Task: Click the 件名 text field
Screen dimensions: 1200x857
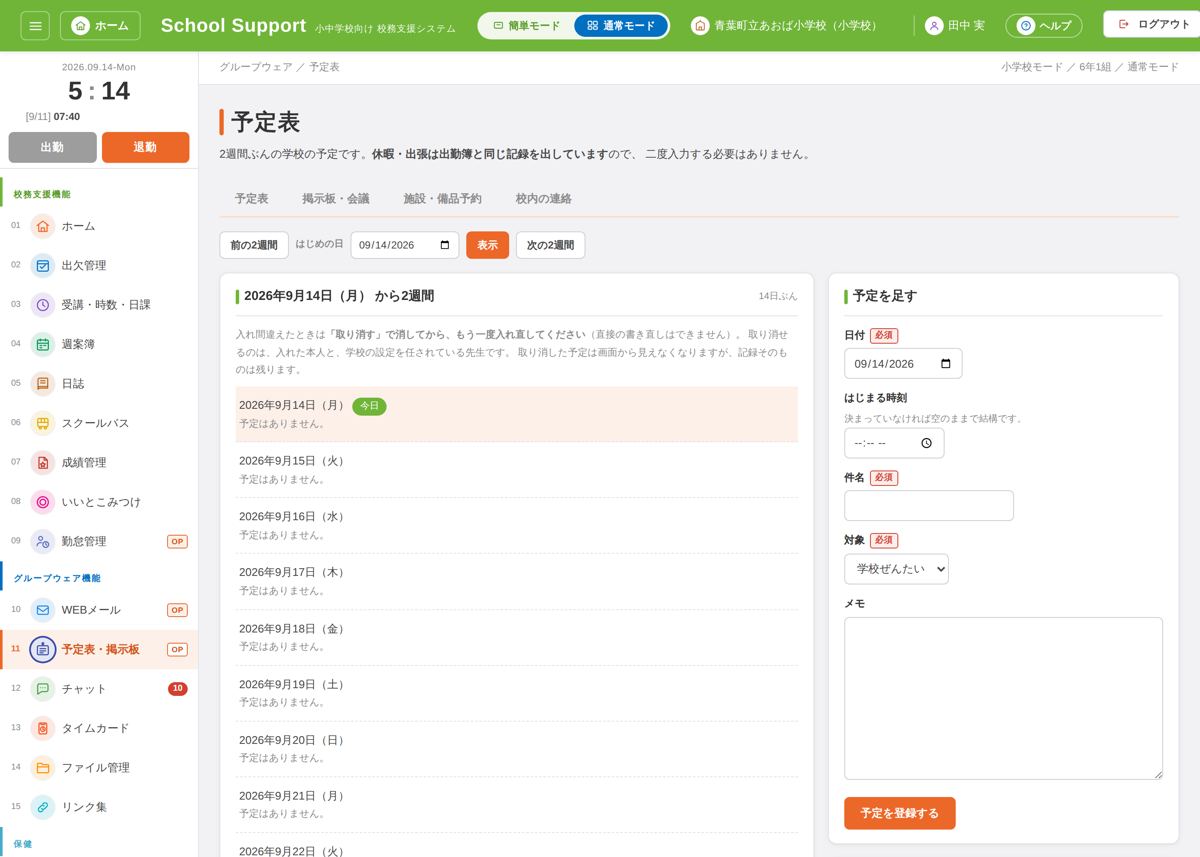Action: 929,505
